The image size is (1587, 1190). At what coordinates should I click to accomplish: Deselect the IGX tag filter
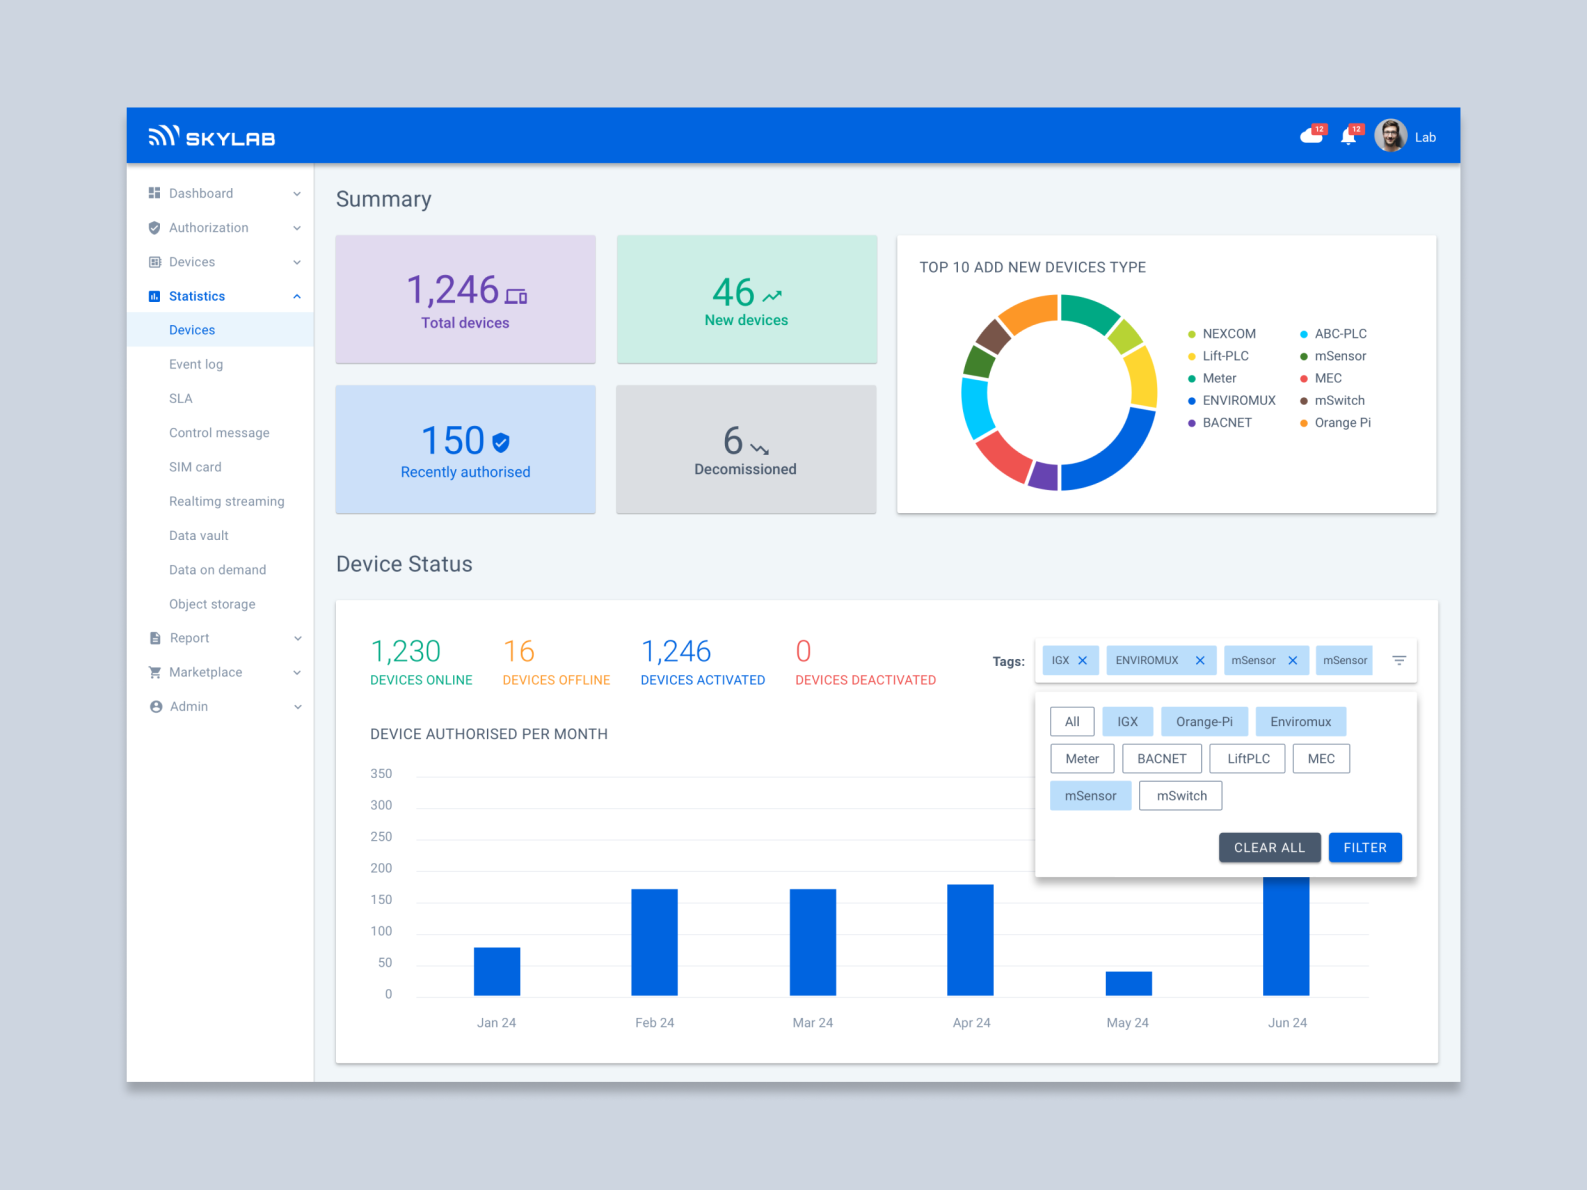(1128, 722)
